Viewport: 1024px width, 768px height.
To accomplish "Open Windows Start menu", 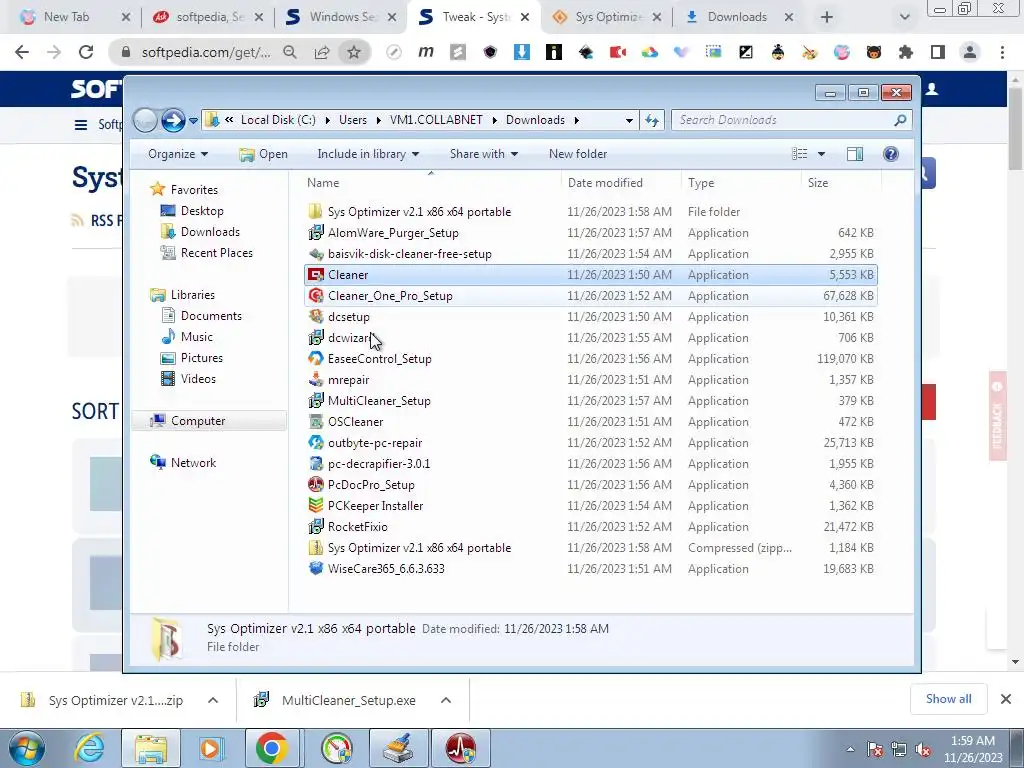I will [27, 748].
